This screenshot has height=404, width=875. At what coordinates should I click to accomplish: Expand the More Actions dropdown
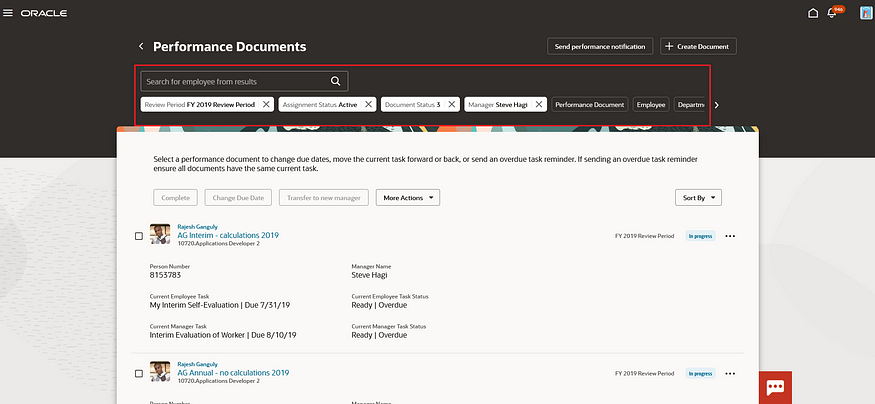[407, 198]
